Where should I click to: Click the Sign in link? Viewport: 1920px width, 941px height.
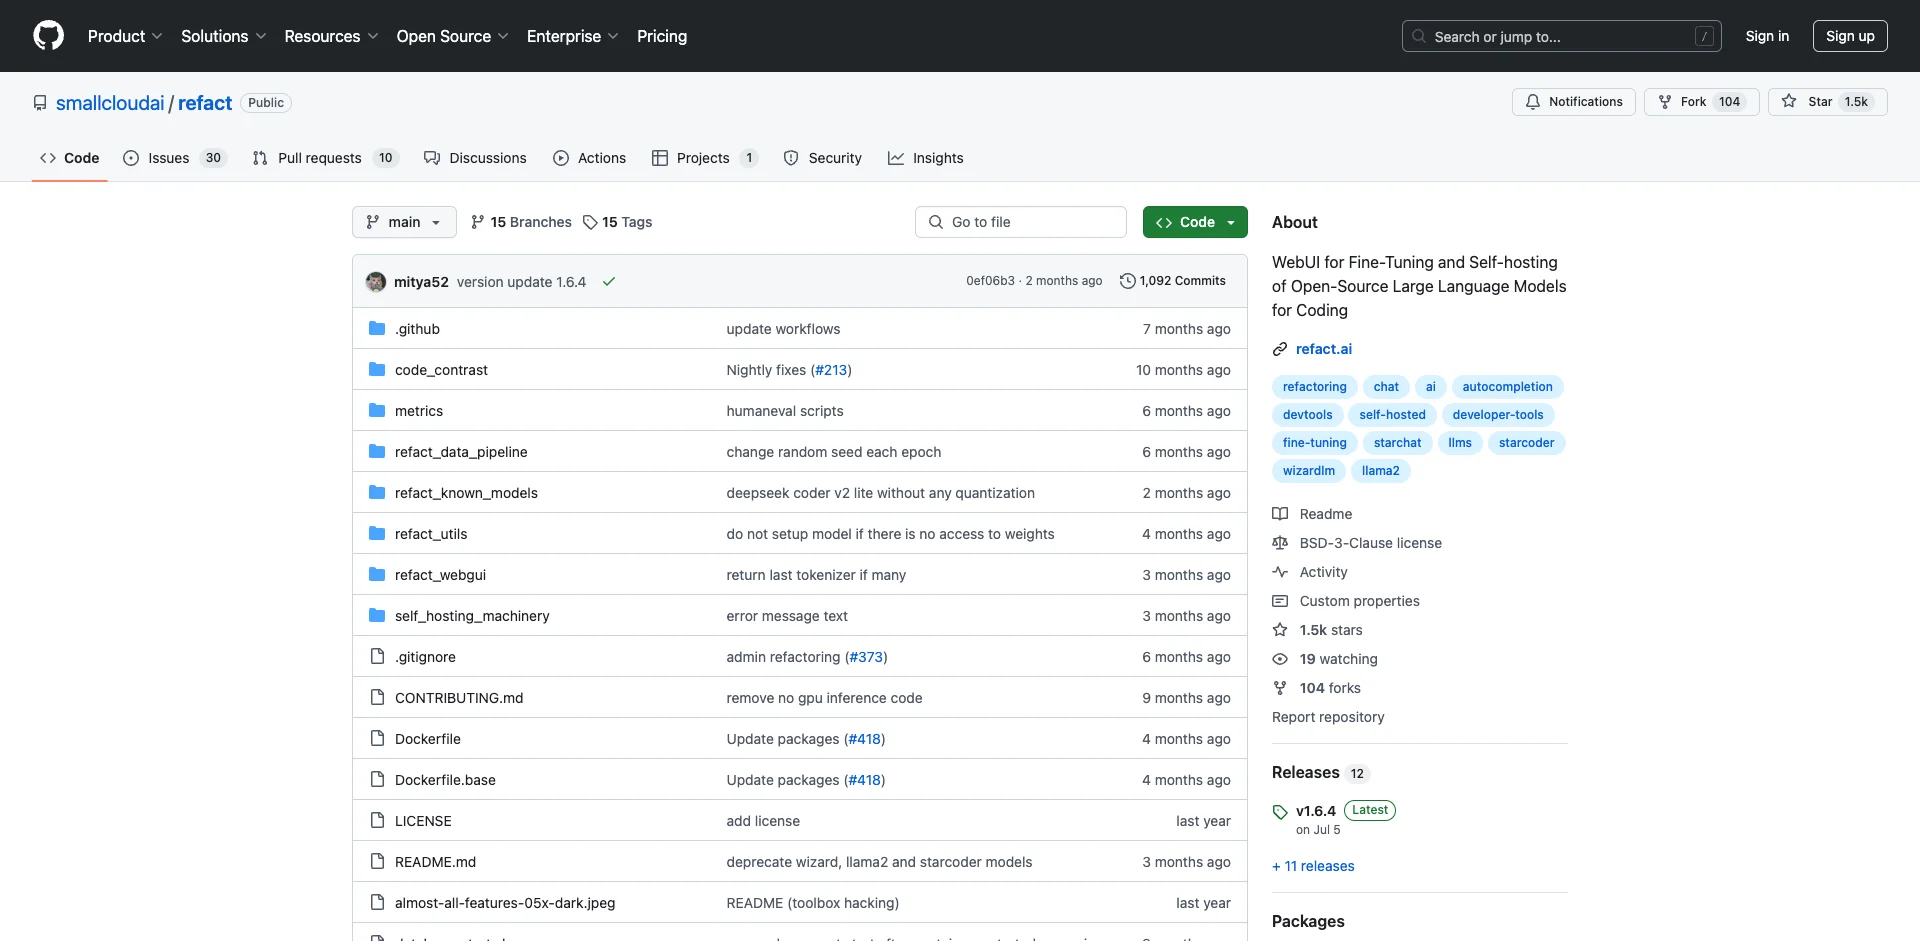(x=1767, y=36)
